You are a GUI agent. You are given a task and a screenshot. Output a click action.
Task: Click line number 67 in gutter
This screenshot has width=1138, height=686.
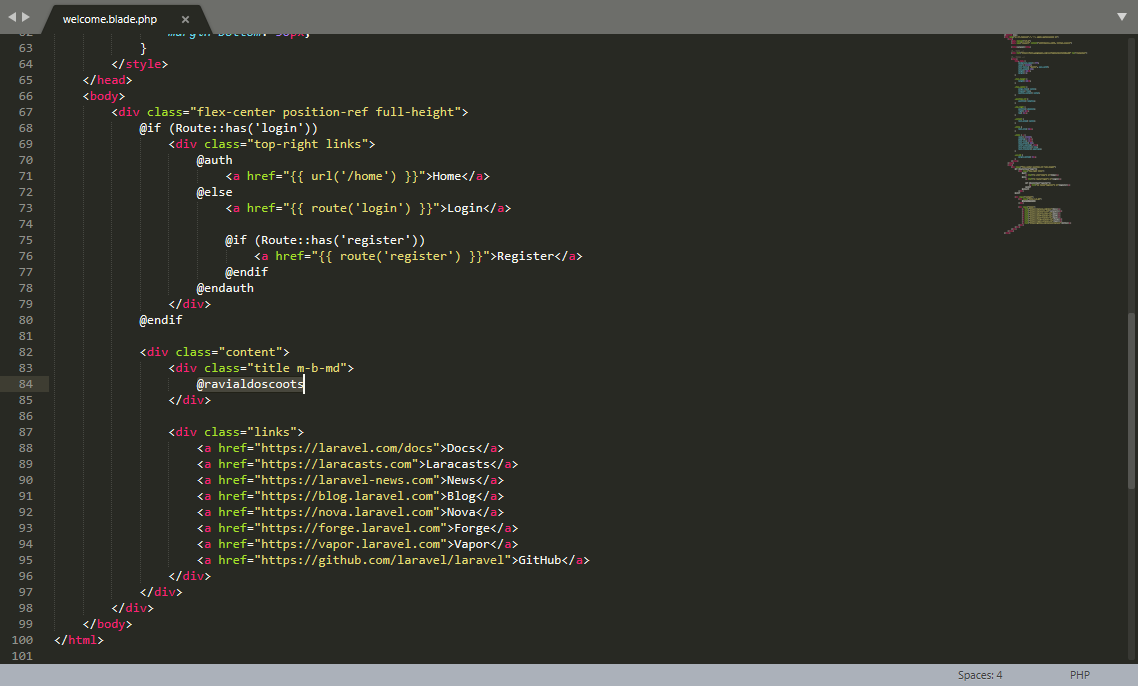click(25, 113)
